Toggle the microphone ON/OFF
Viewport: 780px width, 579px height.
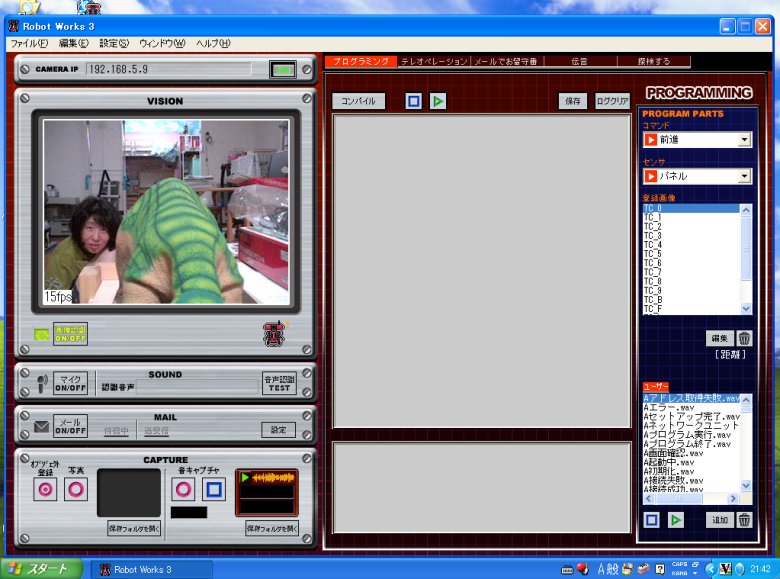click(70, 384)
